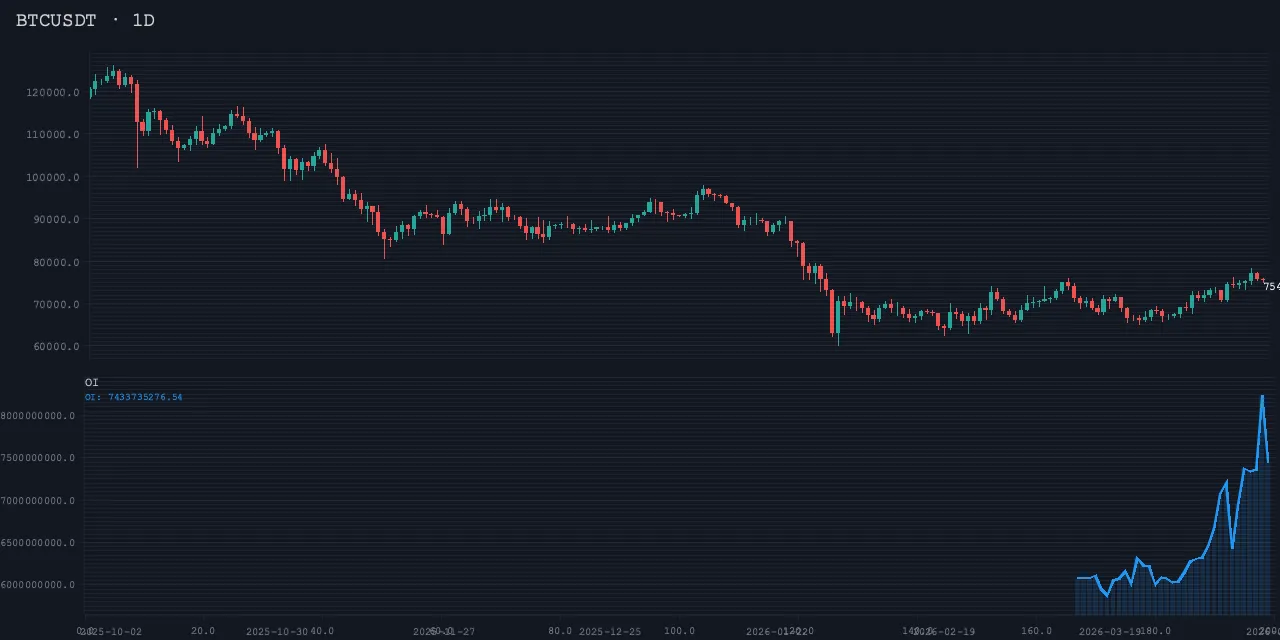This screenshot has width=1280, height=640.
Task: Click the blue OI: 7433735276.54 legend value
Action: point(133,397)
